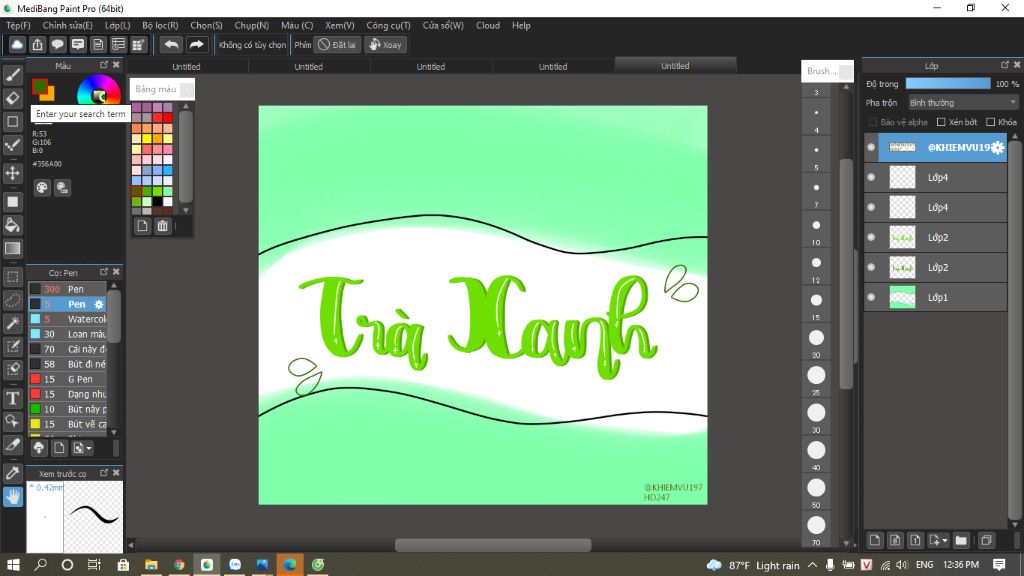This screenshot has width=1024, height=576.
Task: Click the palette icon under the hex color value
Action: pos(42,188)
